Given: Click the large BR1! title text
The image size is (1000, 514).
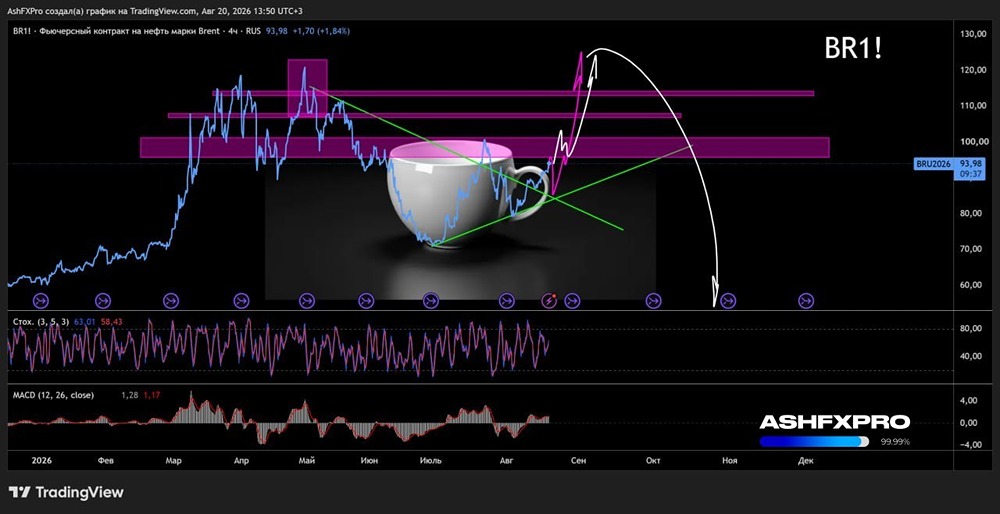Looking at the screenshot, I should (x=853, y=48).
